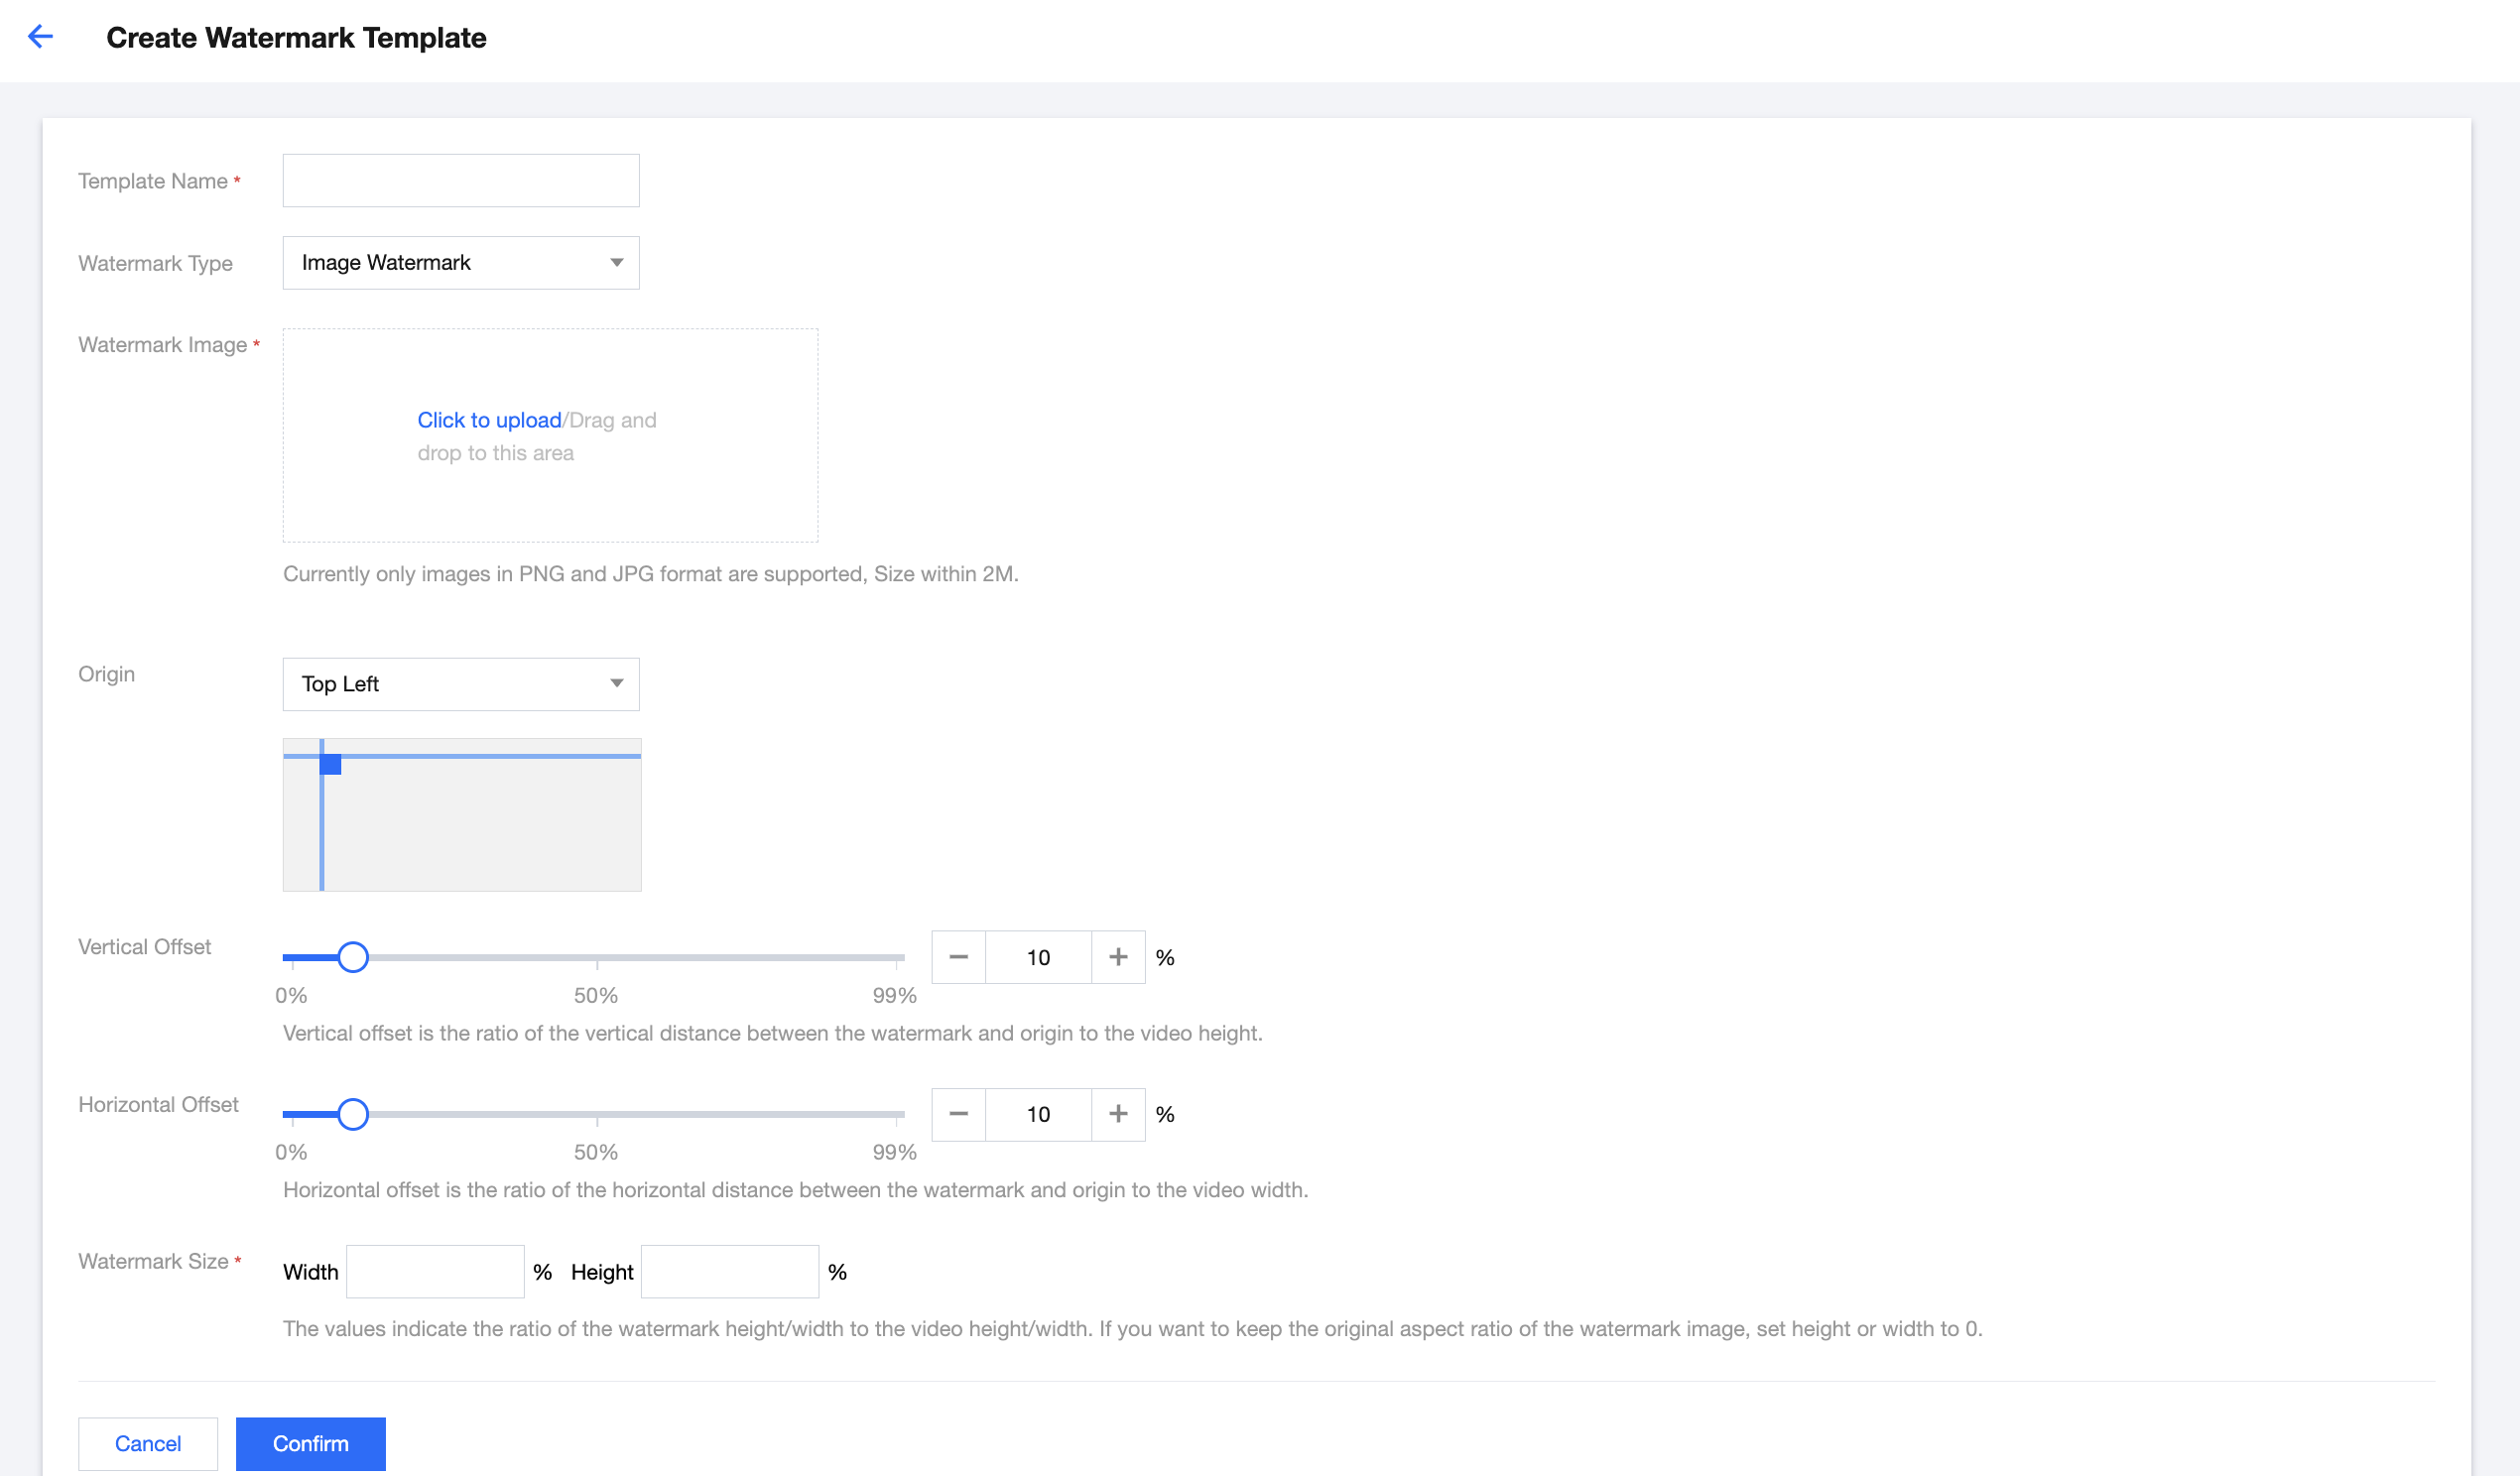Expand the Origin dropdown
2520x1476 pixels.
[x=461, y=684]
